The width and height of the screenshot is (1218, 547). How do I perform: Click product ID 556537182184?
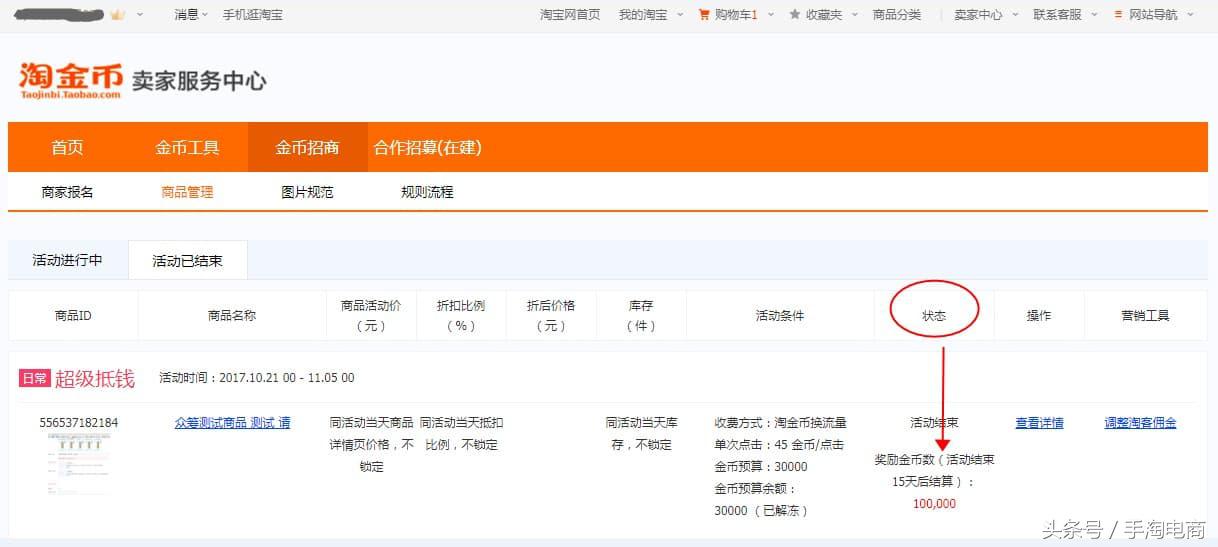click(x=79, y=423)
